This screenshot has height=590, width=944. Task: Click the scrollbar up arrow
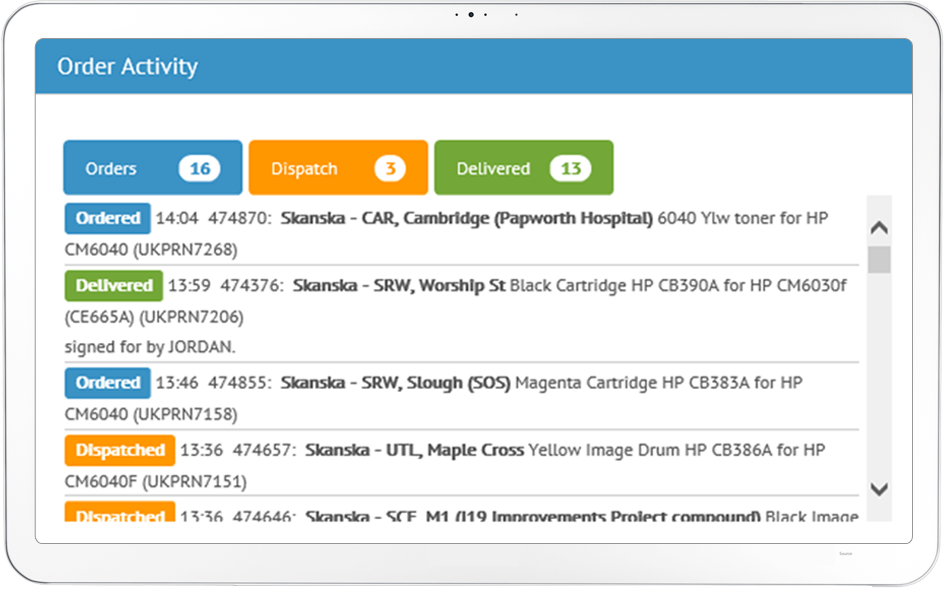click(880, 228)
